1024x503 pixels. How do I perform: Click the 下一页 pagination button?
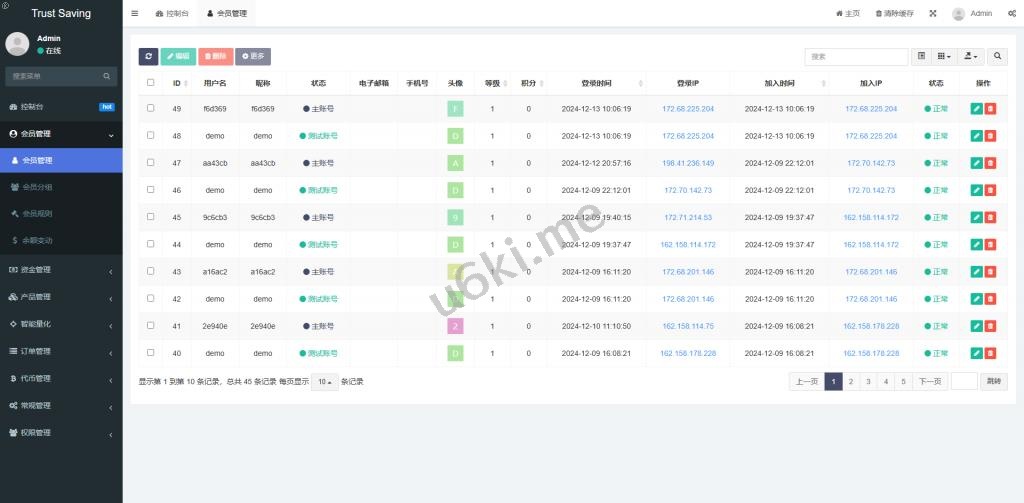tap(931, 381)
